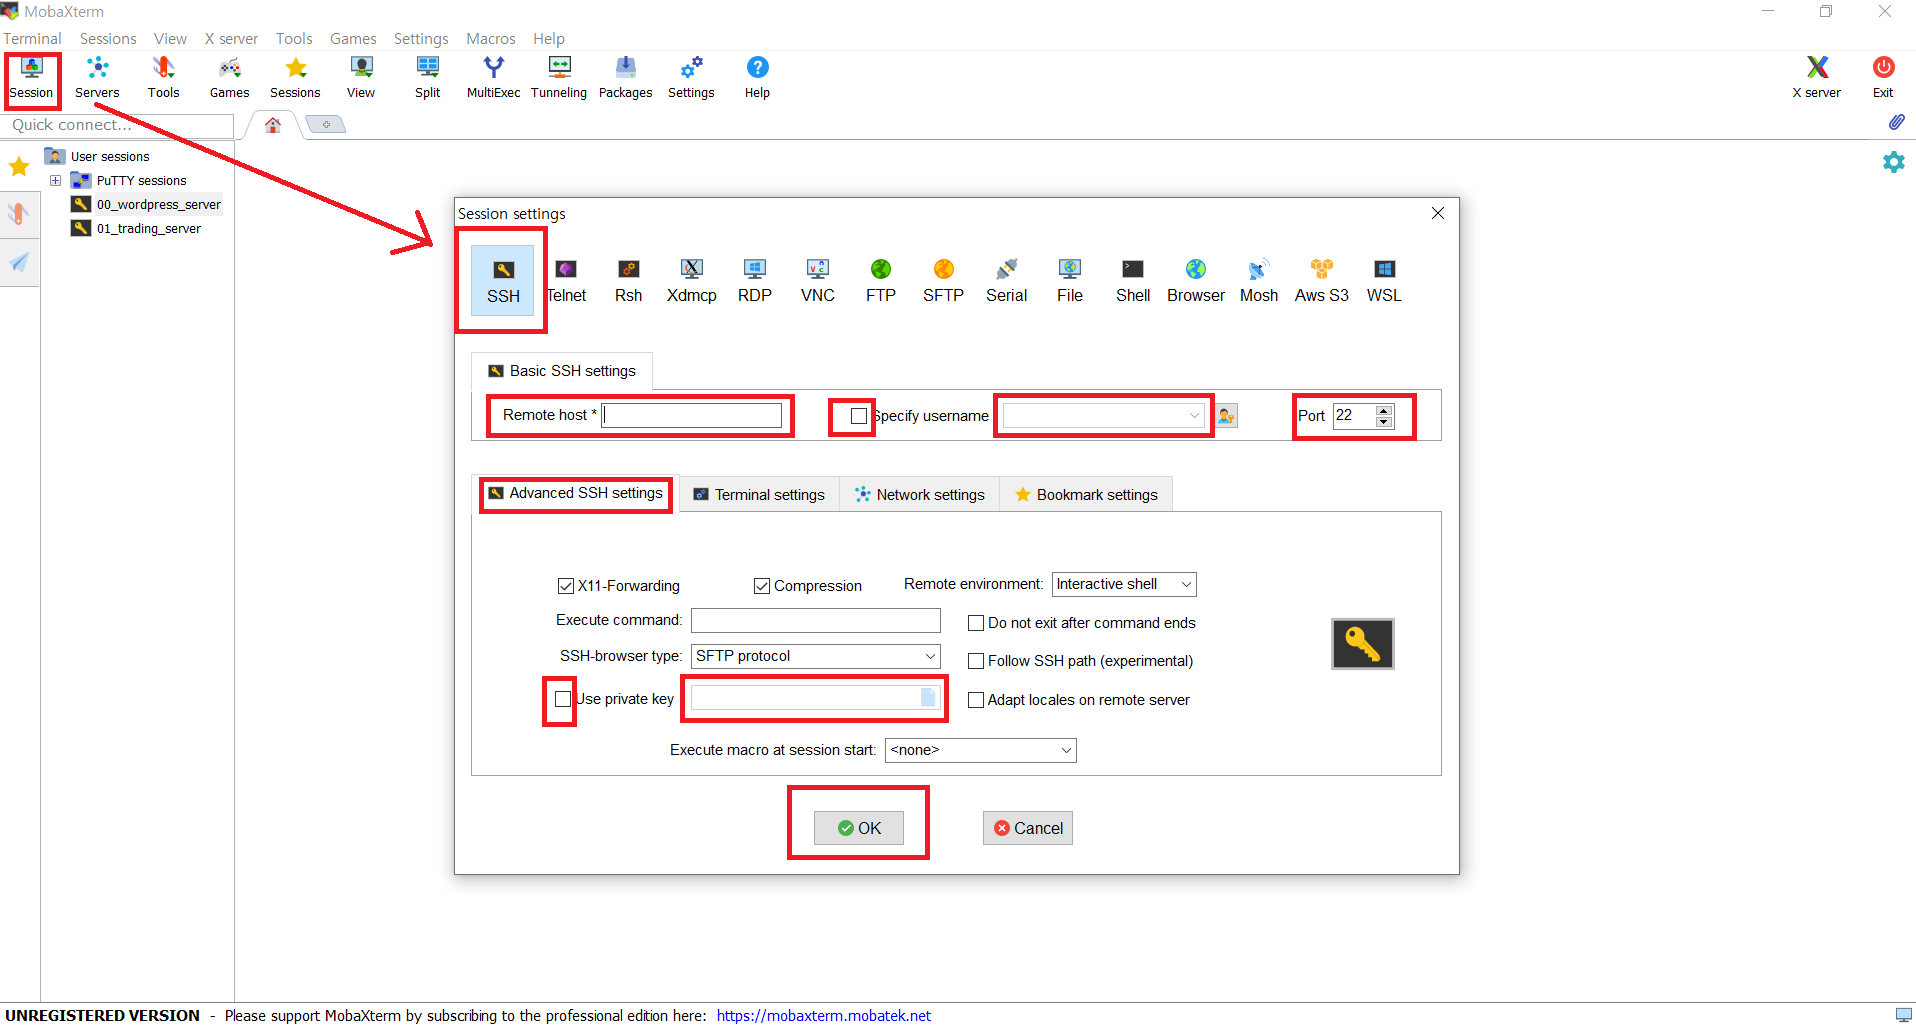
Task: Open the Help toolbar icon
Action: pyautogui.click(x=757, y=78)
